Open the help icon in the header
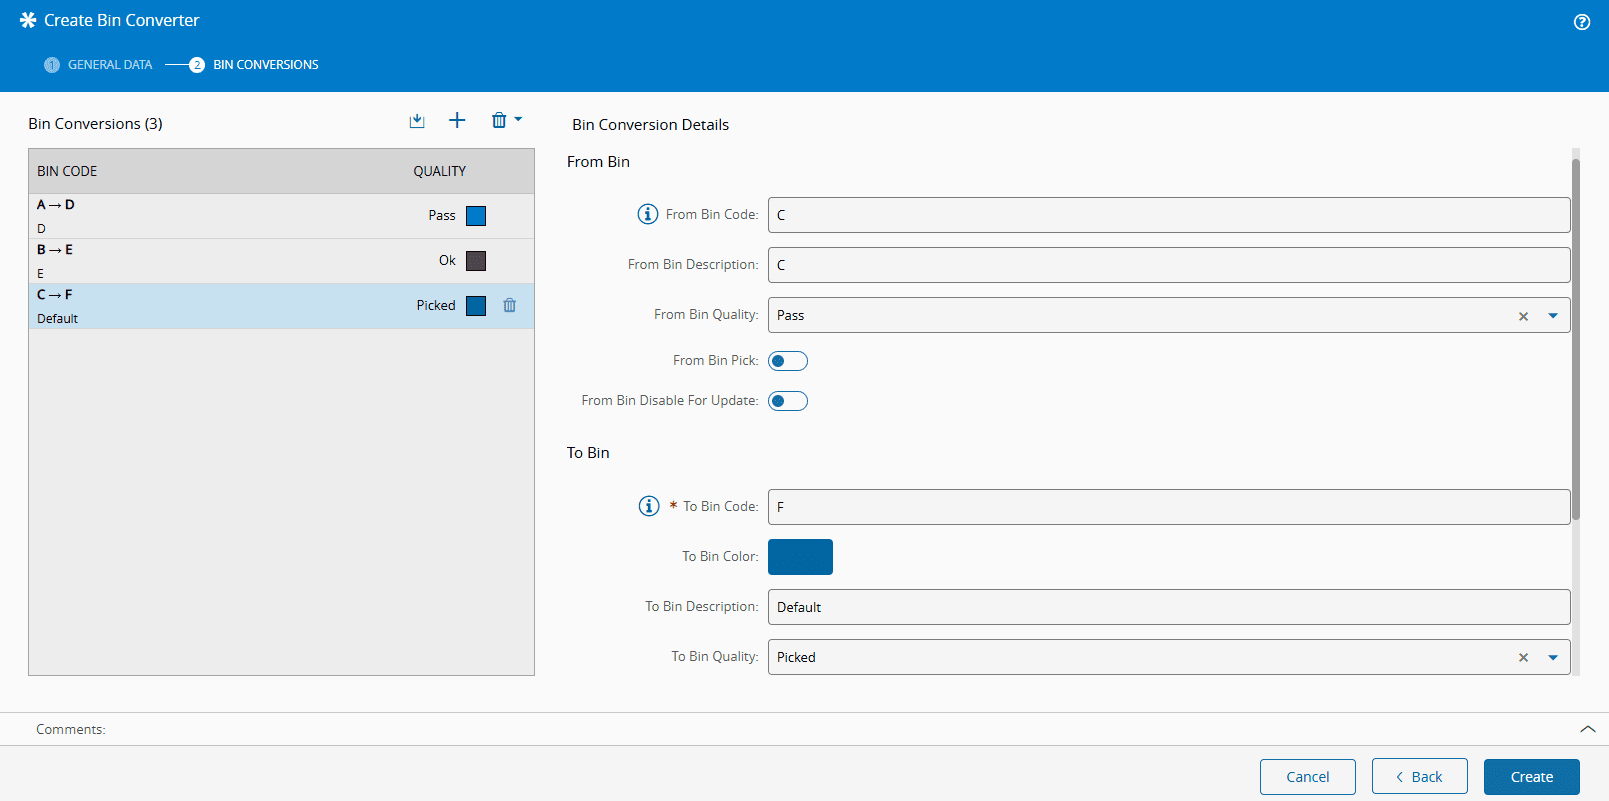1609x801 pixels. coord(1581,22)
